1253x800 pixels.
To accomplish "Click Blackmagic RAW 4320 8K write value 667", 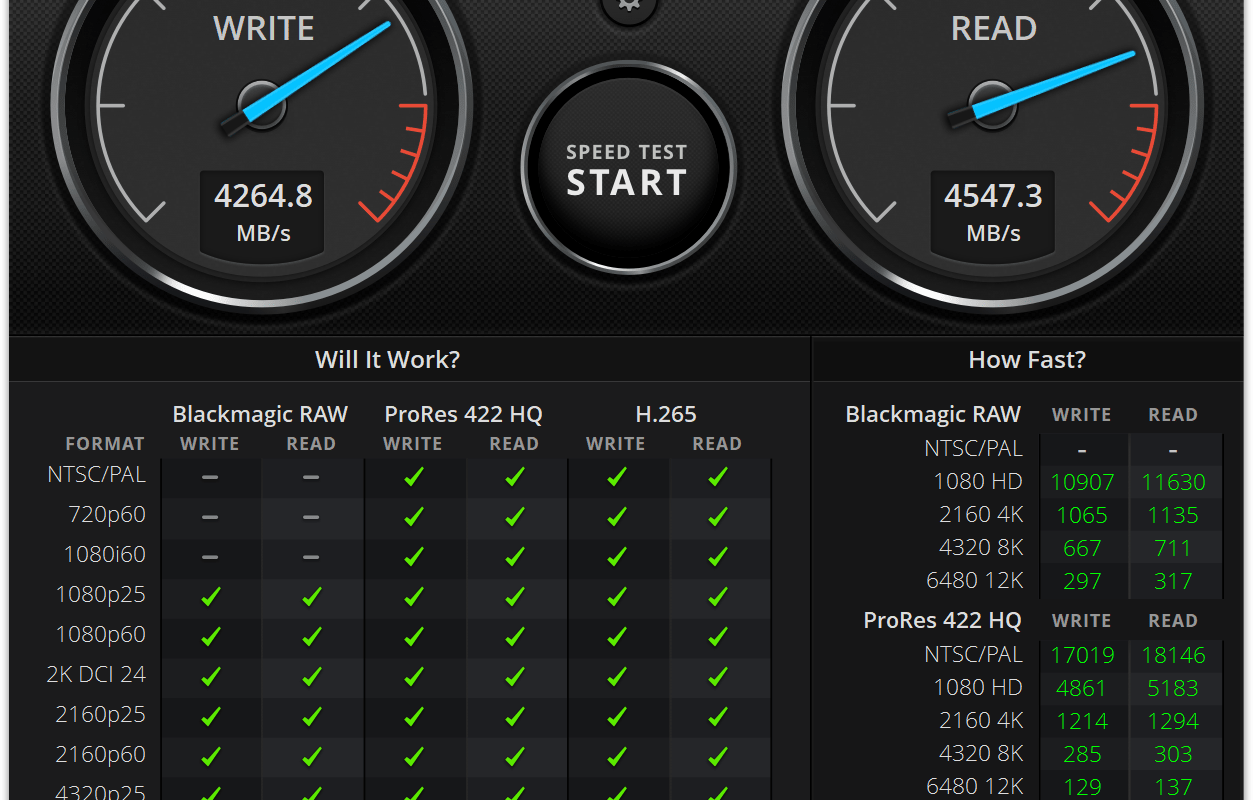I will [x=1082, y=548].
